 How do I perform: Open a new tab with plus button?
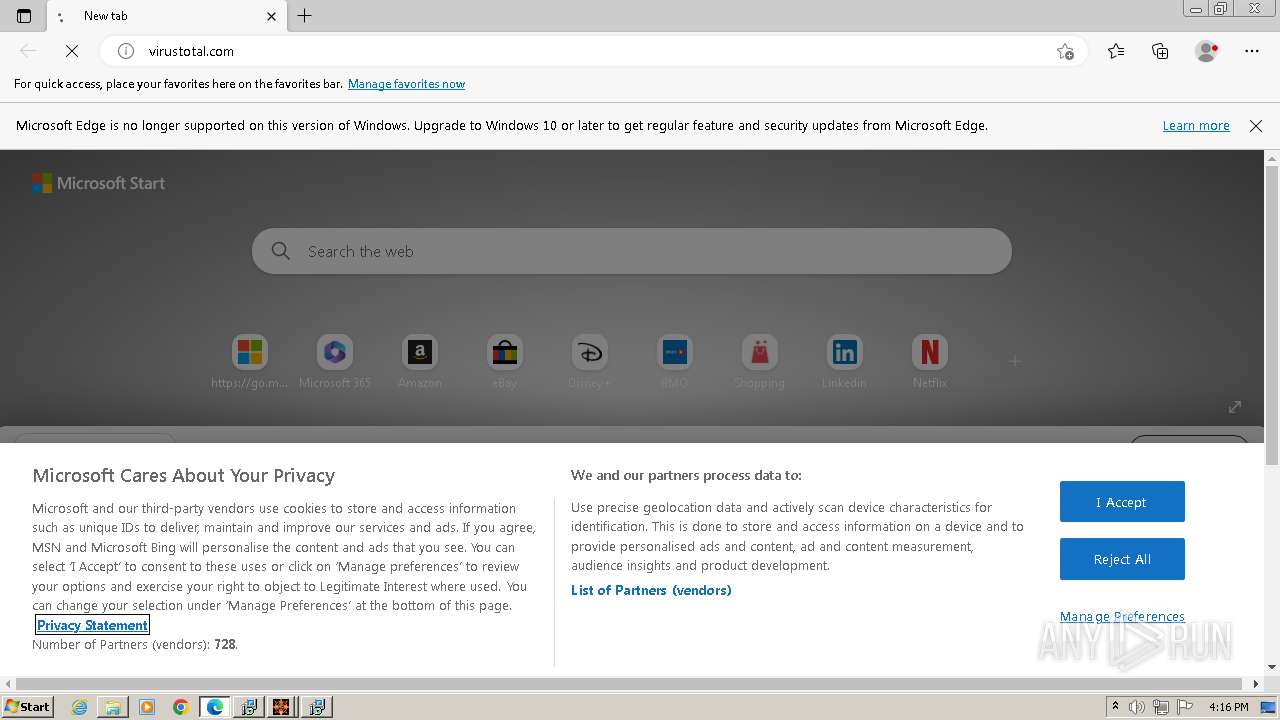point(305,16)
